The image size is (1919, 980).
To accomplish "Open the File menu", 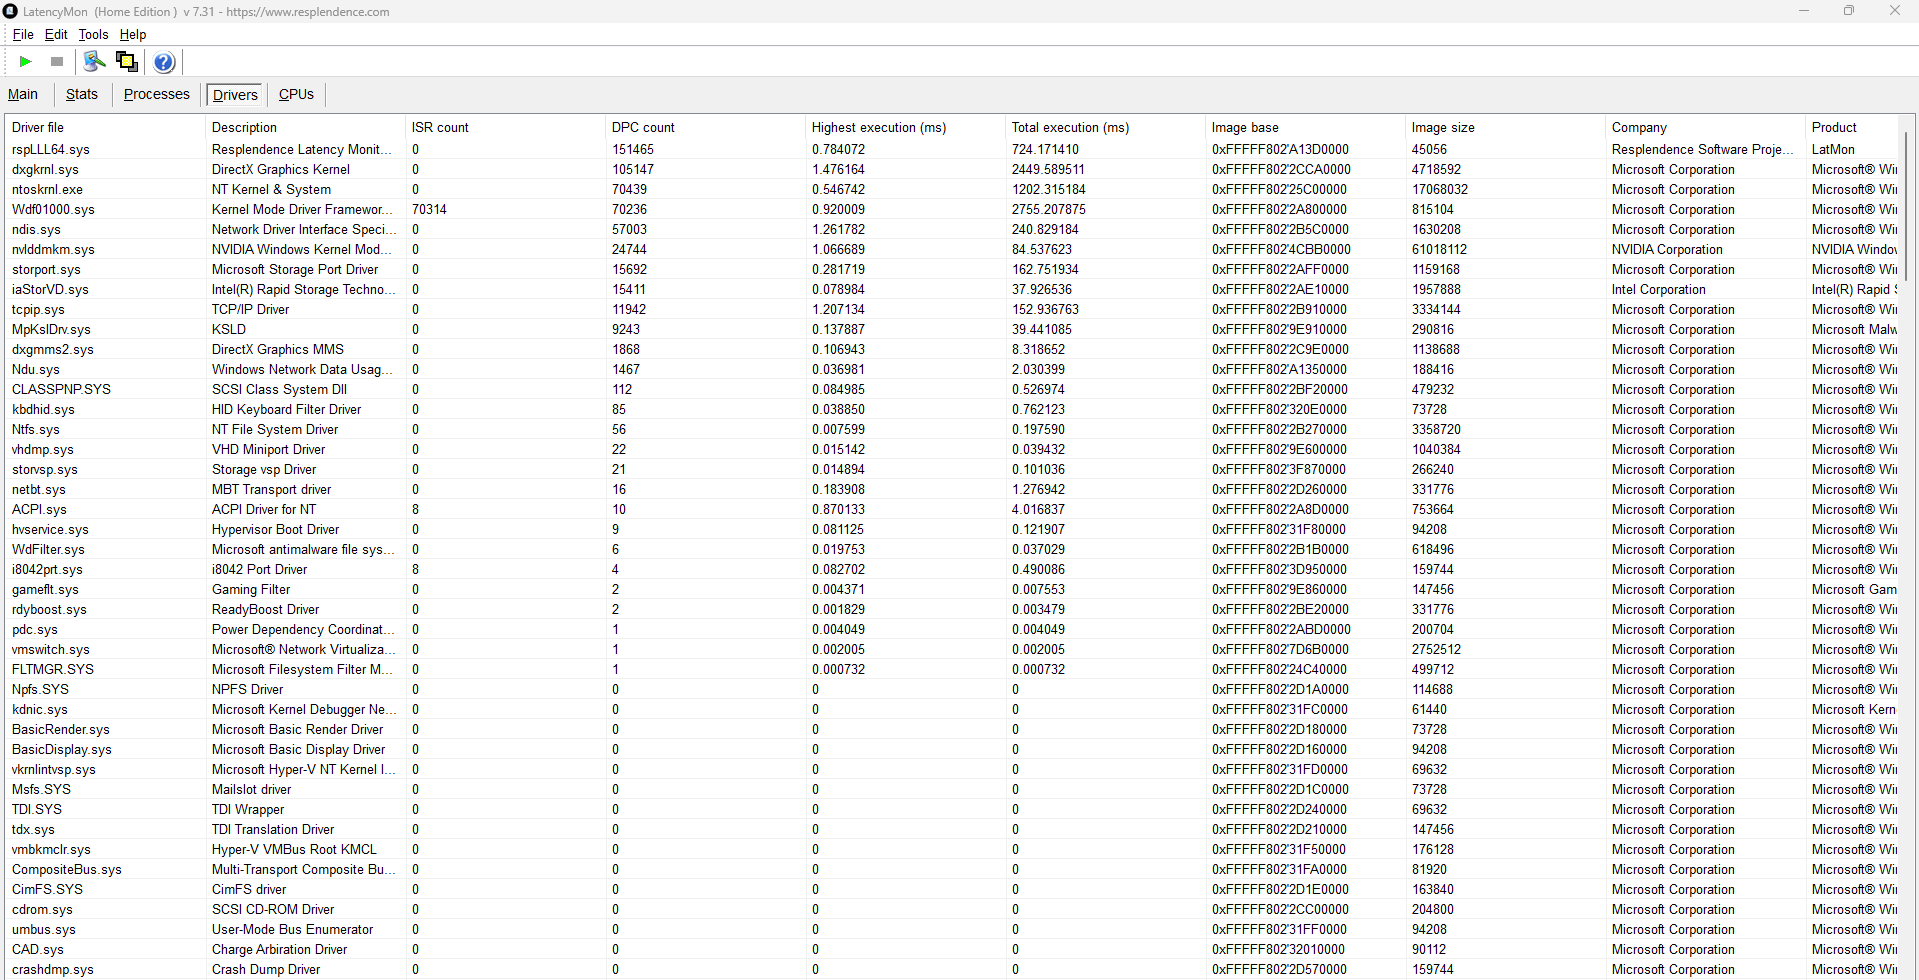I will click(23, 34).
